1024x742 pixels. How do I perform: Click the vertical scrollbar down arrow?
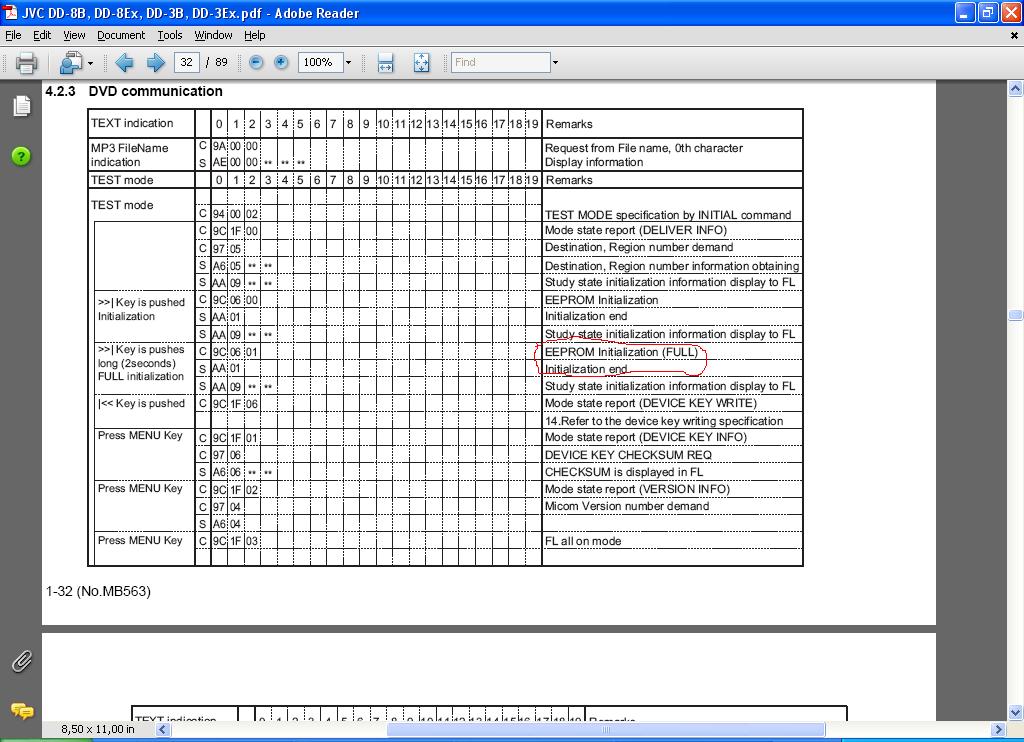coord(1016,712)
